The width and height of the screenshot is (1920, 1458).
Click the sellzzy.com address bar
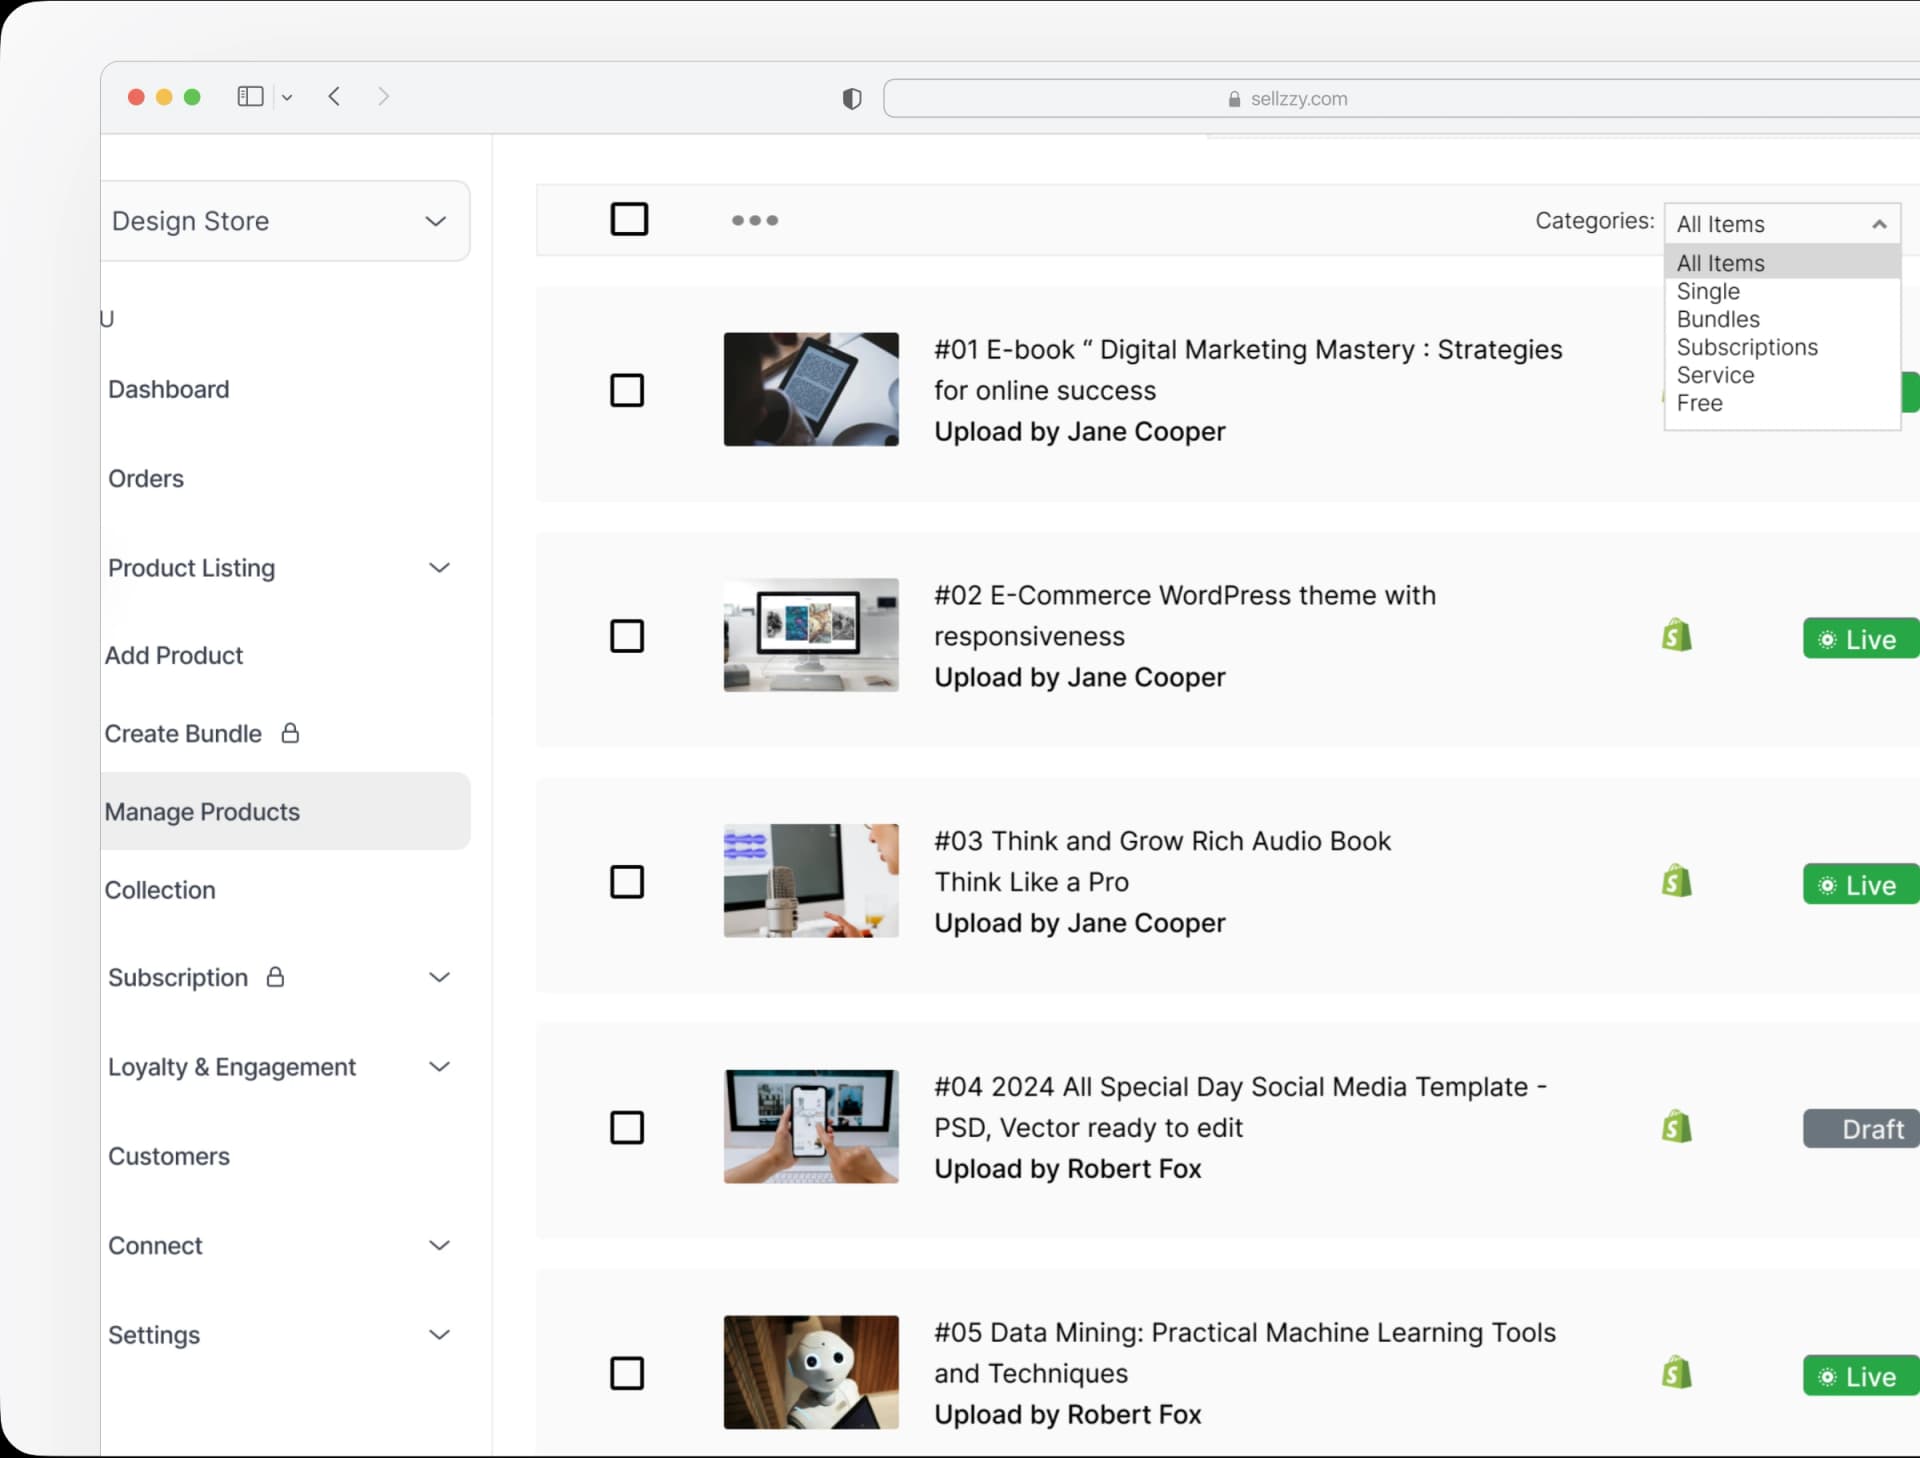point(1298,99)
